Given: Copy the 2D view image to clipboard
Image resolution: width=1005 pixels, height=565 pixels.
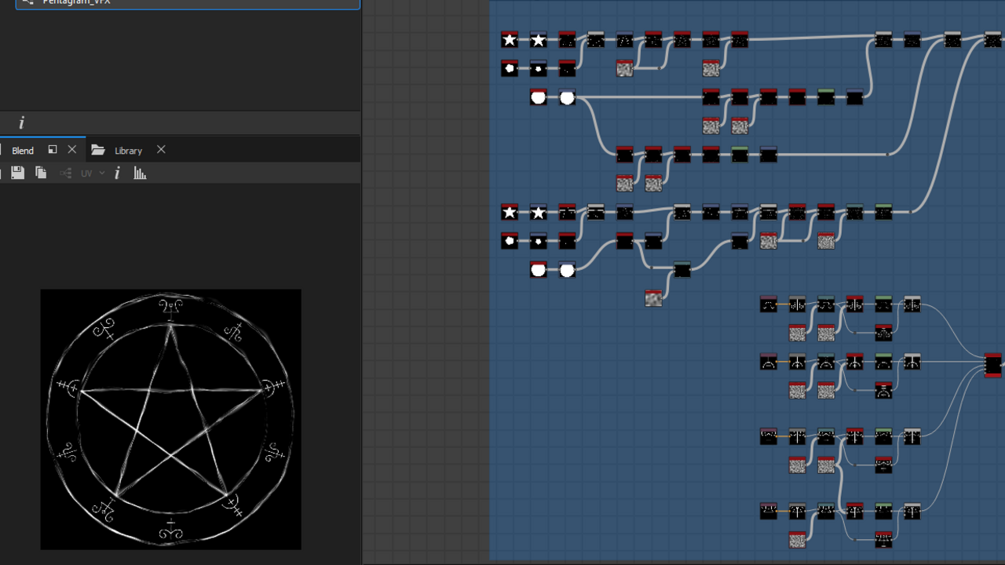Looking at the screenshot, I should pos(40,173).
